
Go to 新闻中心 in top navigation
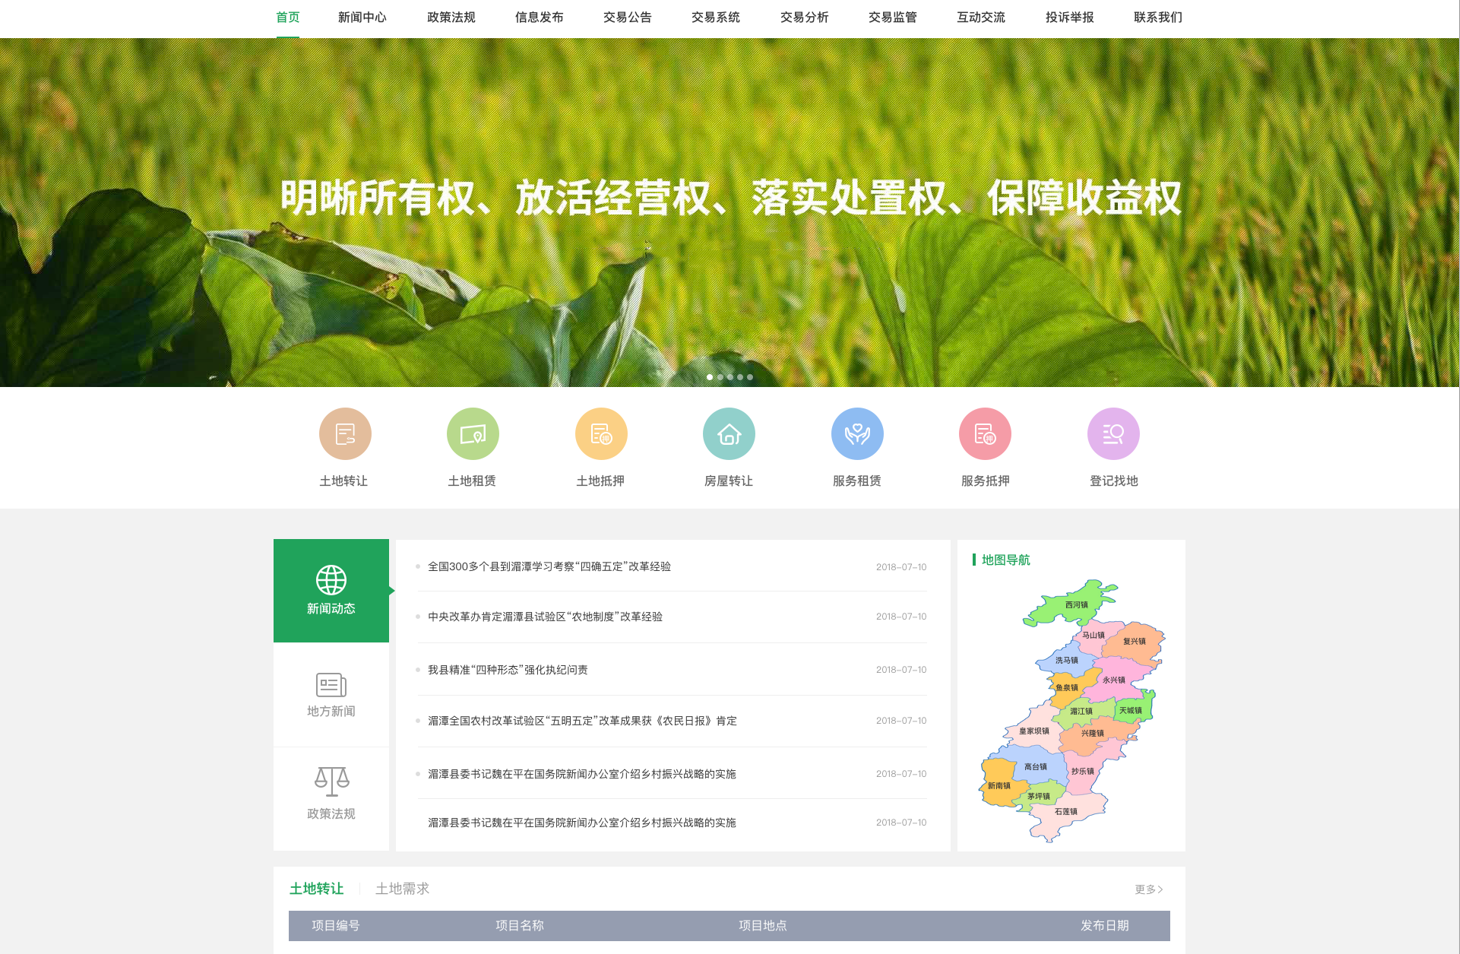tap(362, 18)
